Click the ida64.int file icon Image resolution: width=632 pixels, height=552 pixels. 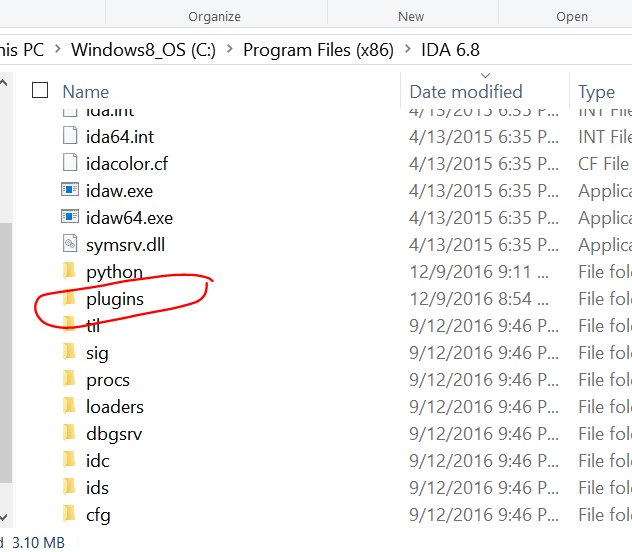click(x=69, y=136)
